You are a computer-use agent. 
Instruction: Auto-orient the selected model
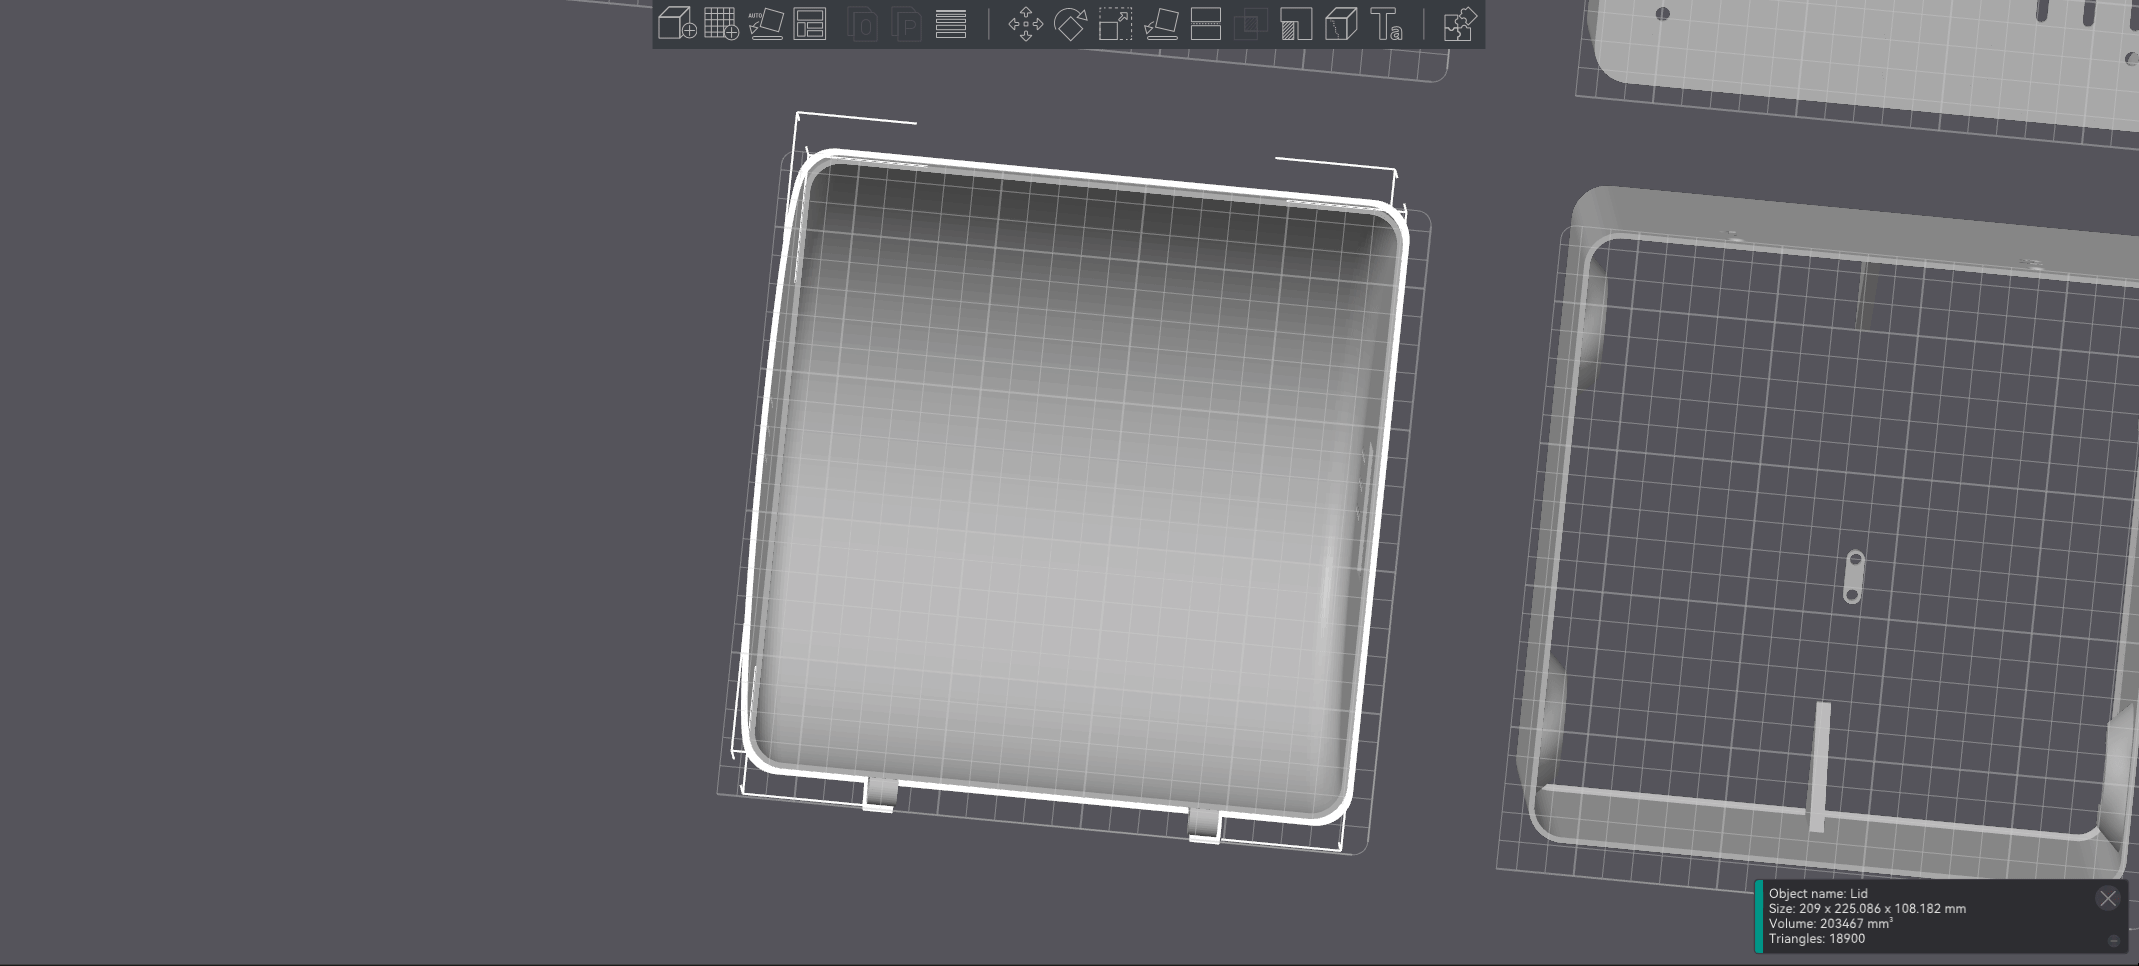click(x=766, y=25)
